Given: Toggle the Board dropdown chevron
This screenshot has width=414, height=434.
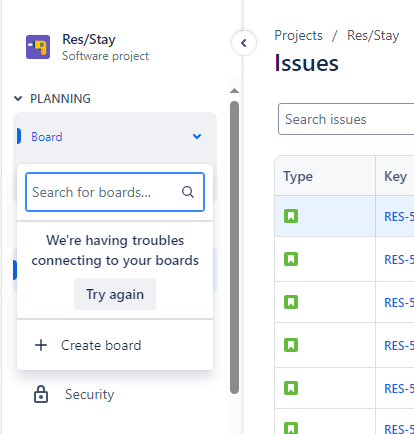Looking at the screenshot, I should point(197,136).
